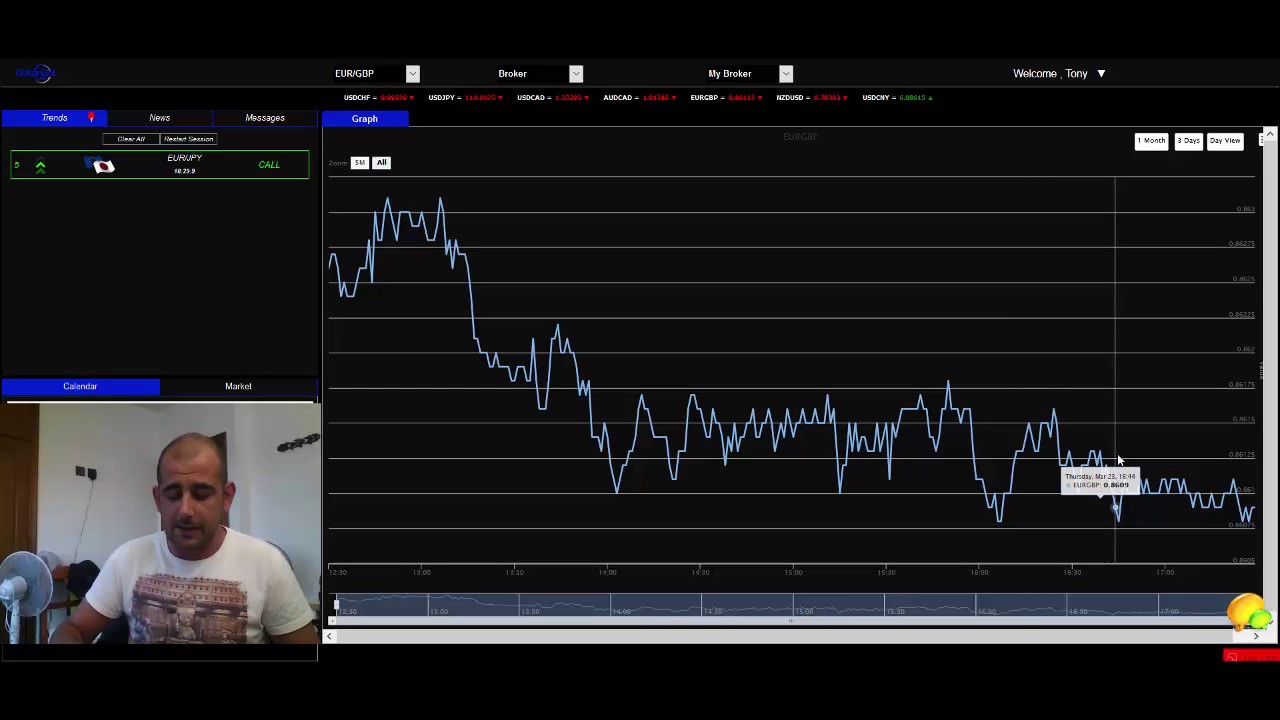Click the right scroll arrow below the chart

[1256, 636]
